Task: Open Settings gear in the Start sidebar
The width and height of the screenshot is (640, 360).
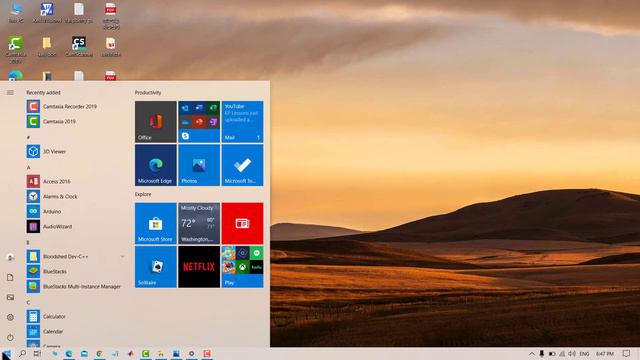Action: click(x=10, y=317)
